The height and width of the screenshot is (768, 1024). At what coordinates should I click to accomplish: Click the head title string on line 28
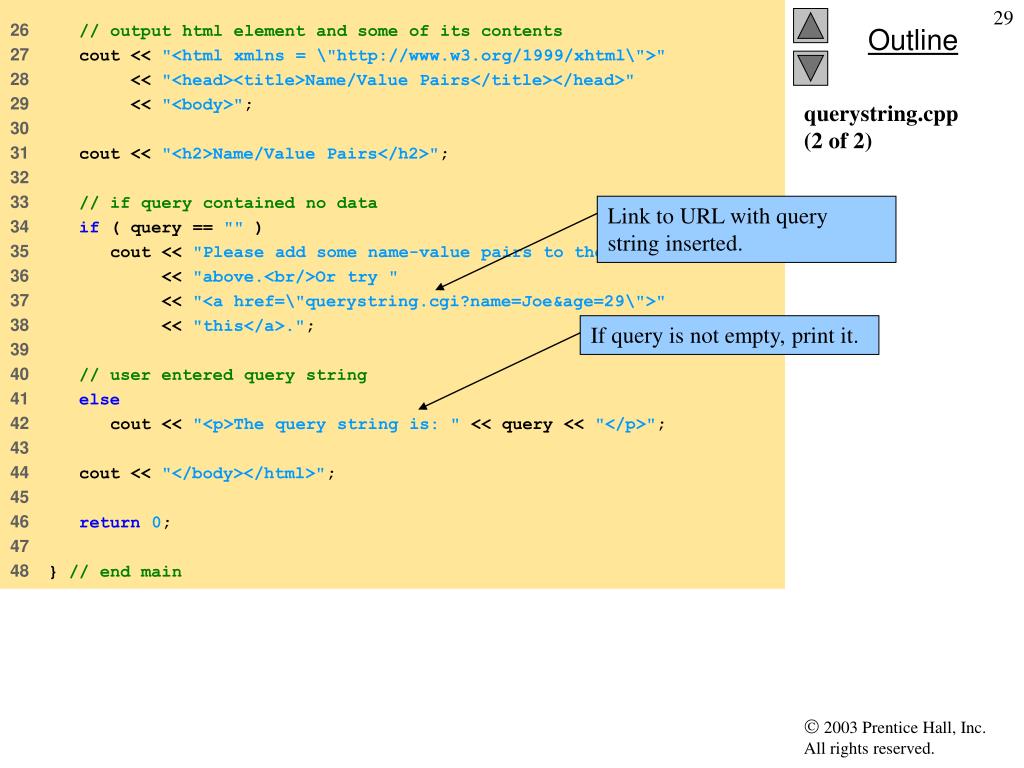pyautogui.click(x=398, y=80)
